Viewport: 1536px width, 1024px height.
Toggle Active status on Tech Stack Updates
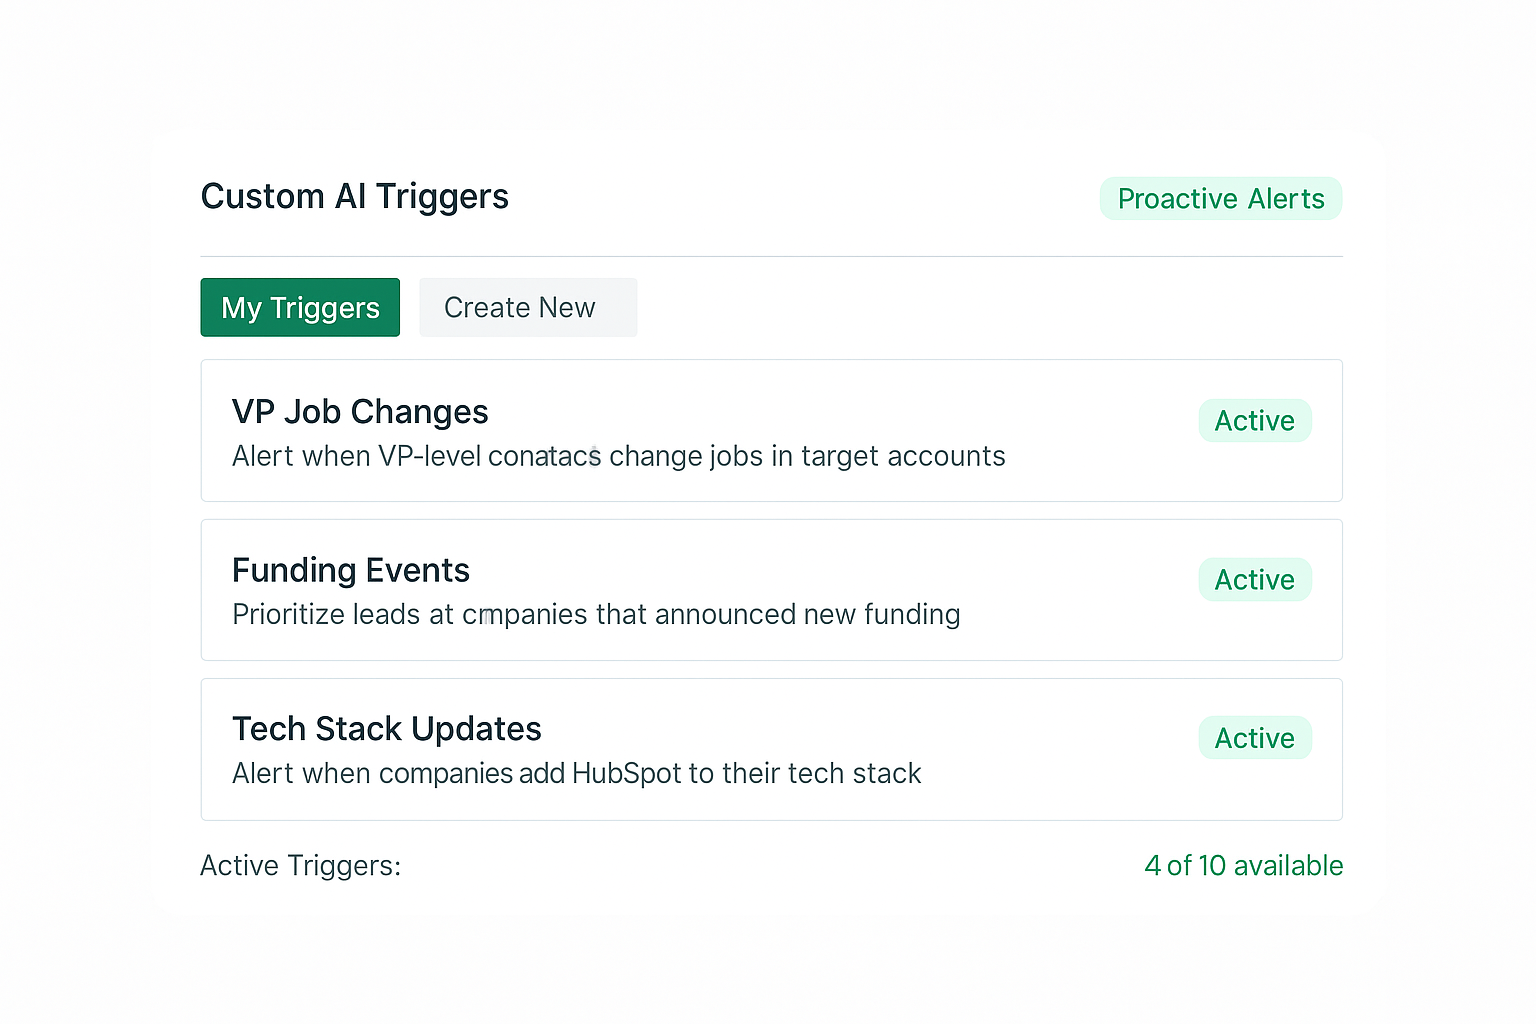click(x=1254, y=739)
